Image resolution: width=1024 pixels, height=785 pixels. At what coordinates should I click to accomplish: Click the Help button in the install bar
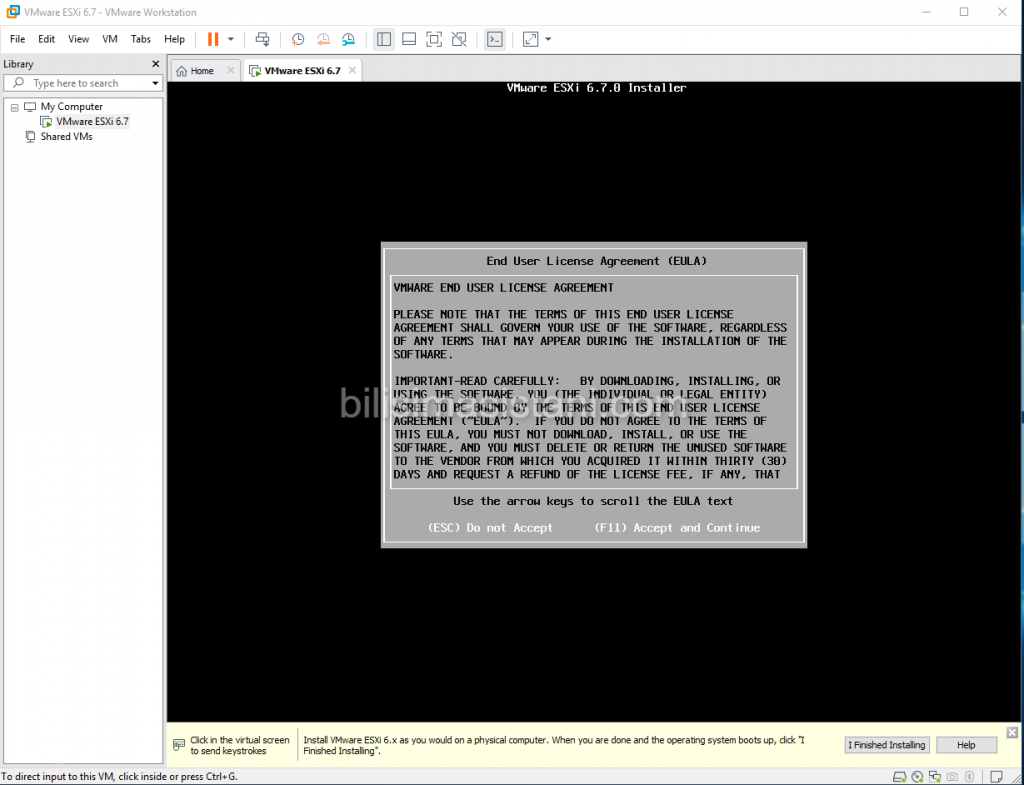[966, 745]
